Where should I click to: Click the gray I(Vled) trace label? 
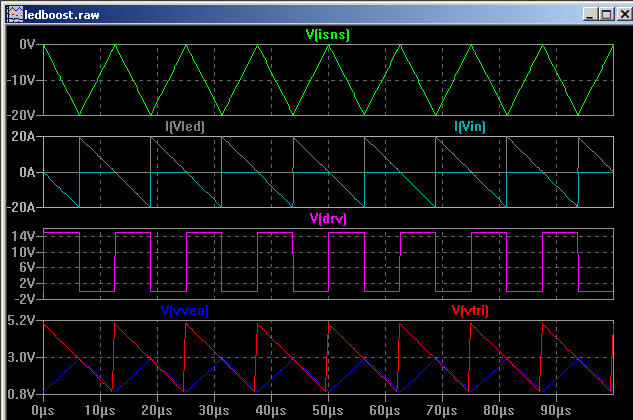185,126
